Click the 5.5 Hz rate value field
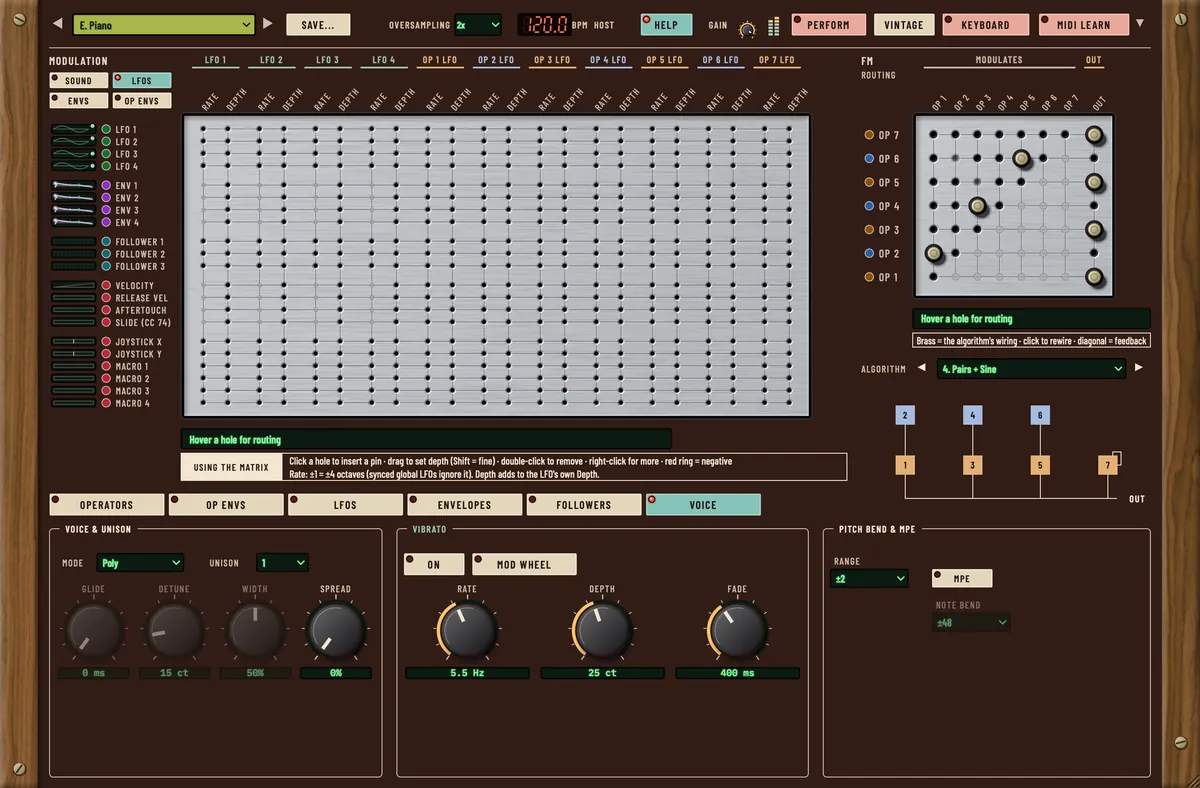 click(467, 674)
